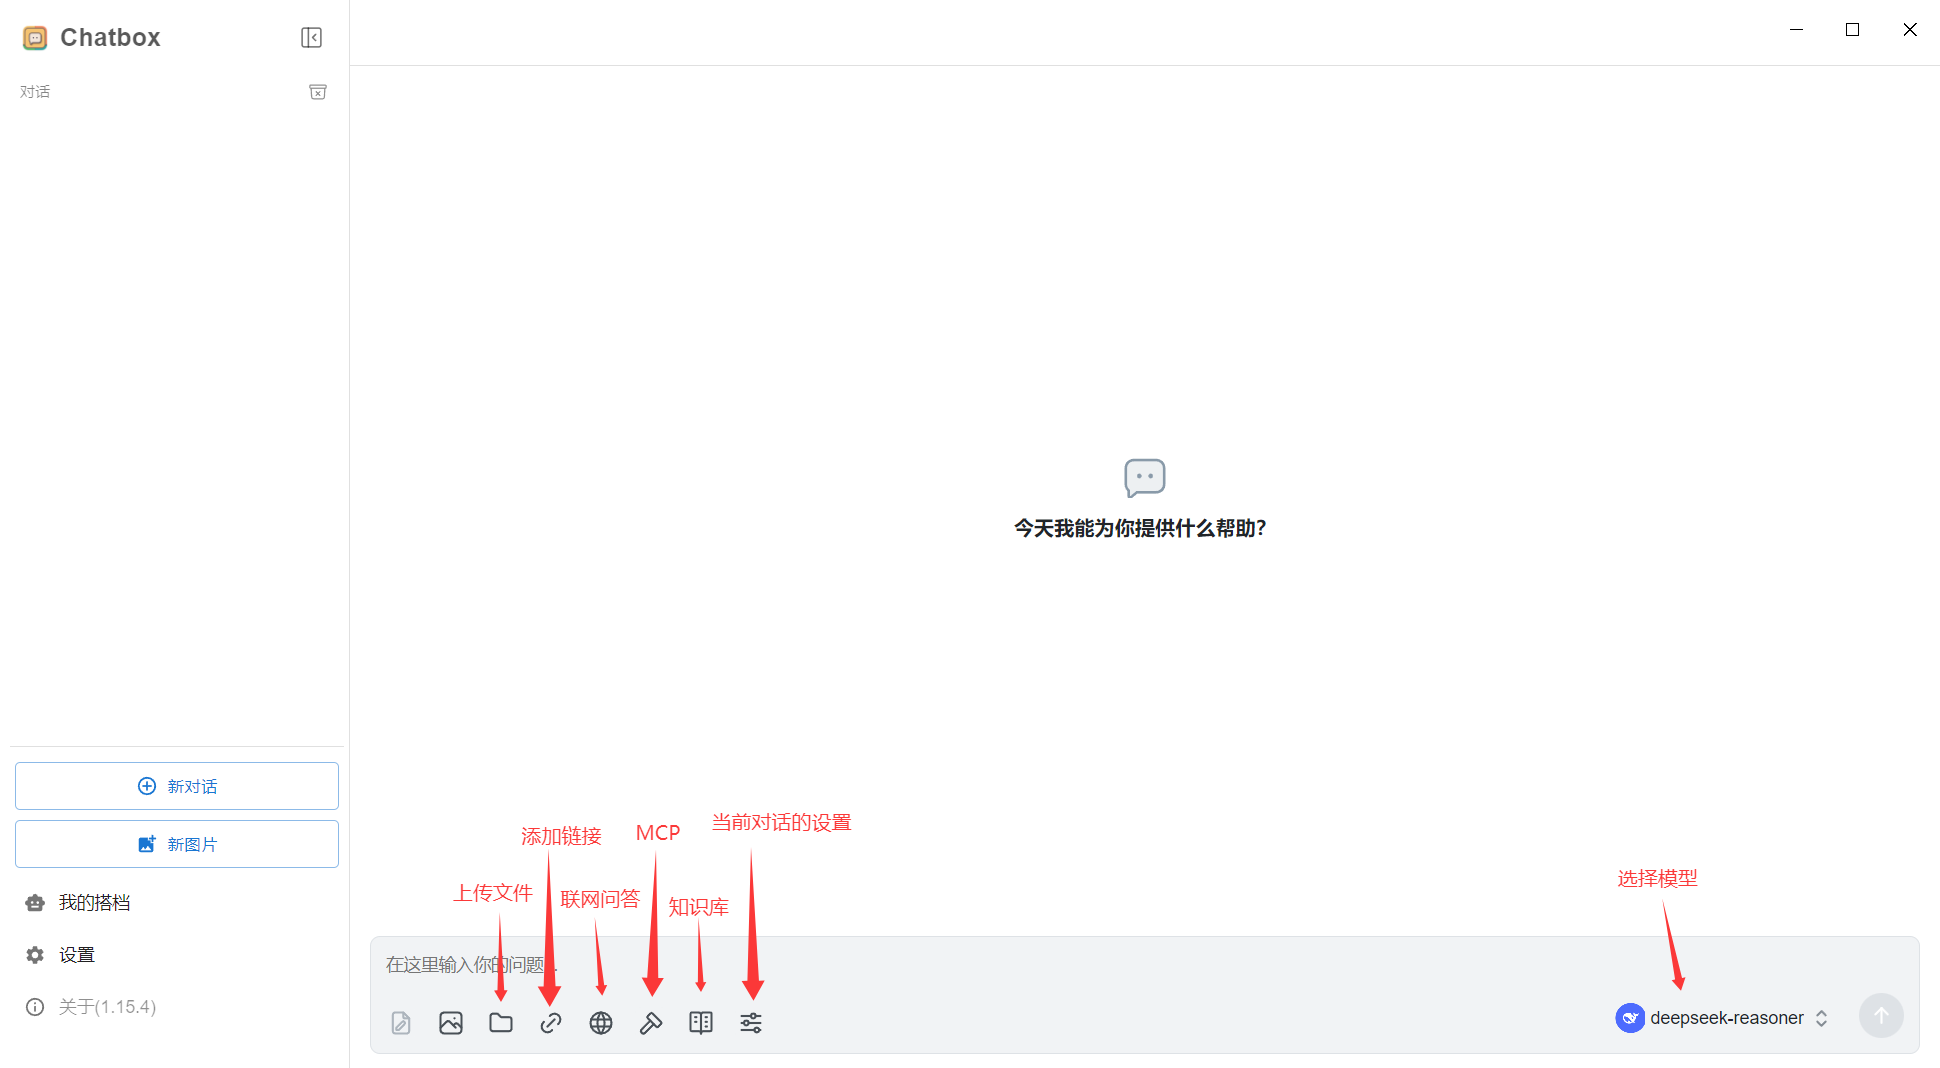Create a new image chat with 新图片
Image resolution: width=1940 pixels, height=1068 pixels.
point(177,844)
